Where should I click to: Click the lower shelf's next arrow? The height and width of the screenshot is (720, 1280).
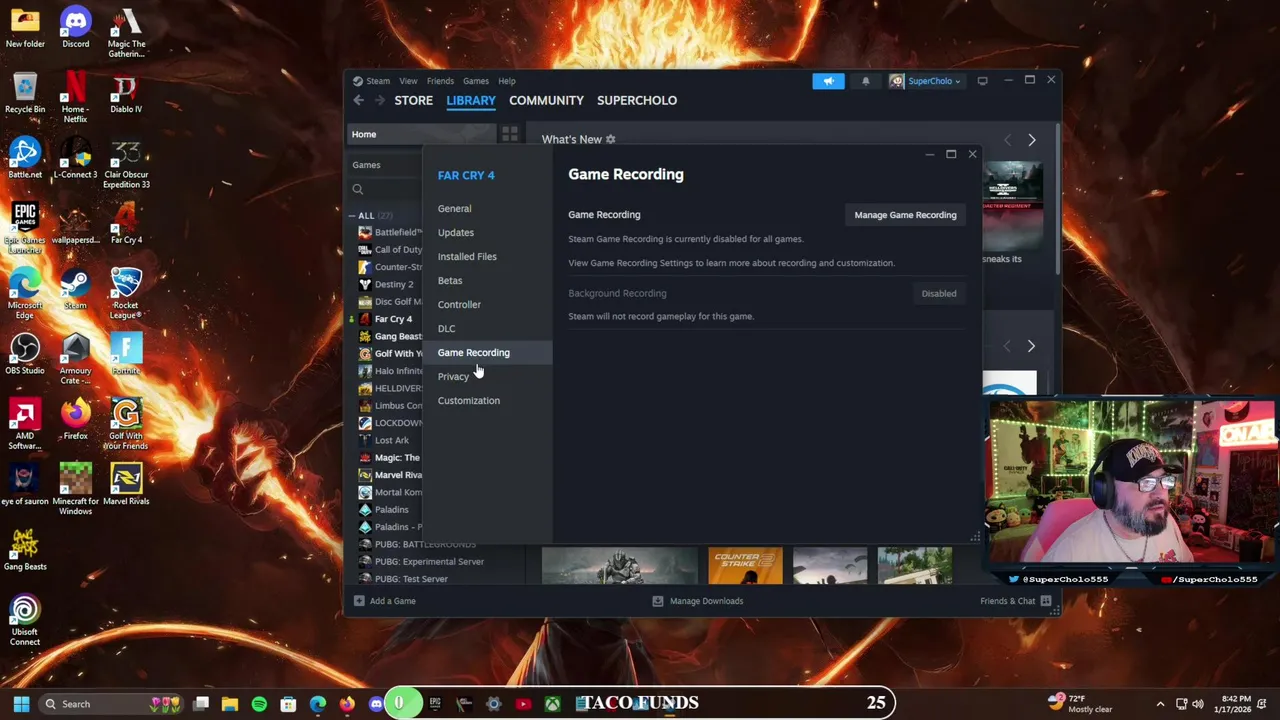point(1032,346)
